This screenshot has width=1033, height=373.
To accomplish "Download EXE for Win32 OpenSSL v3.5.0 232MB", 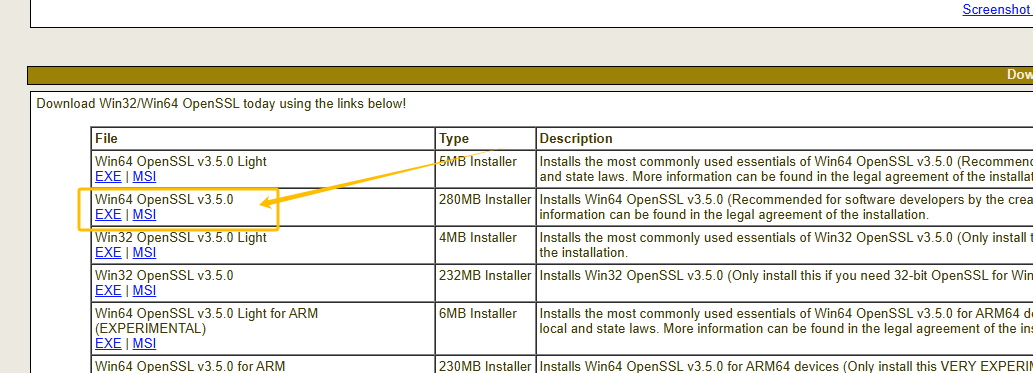I will 108,291.
